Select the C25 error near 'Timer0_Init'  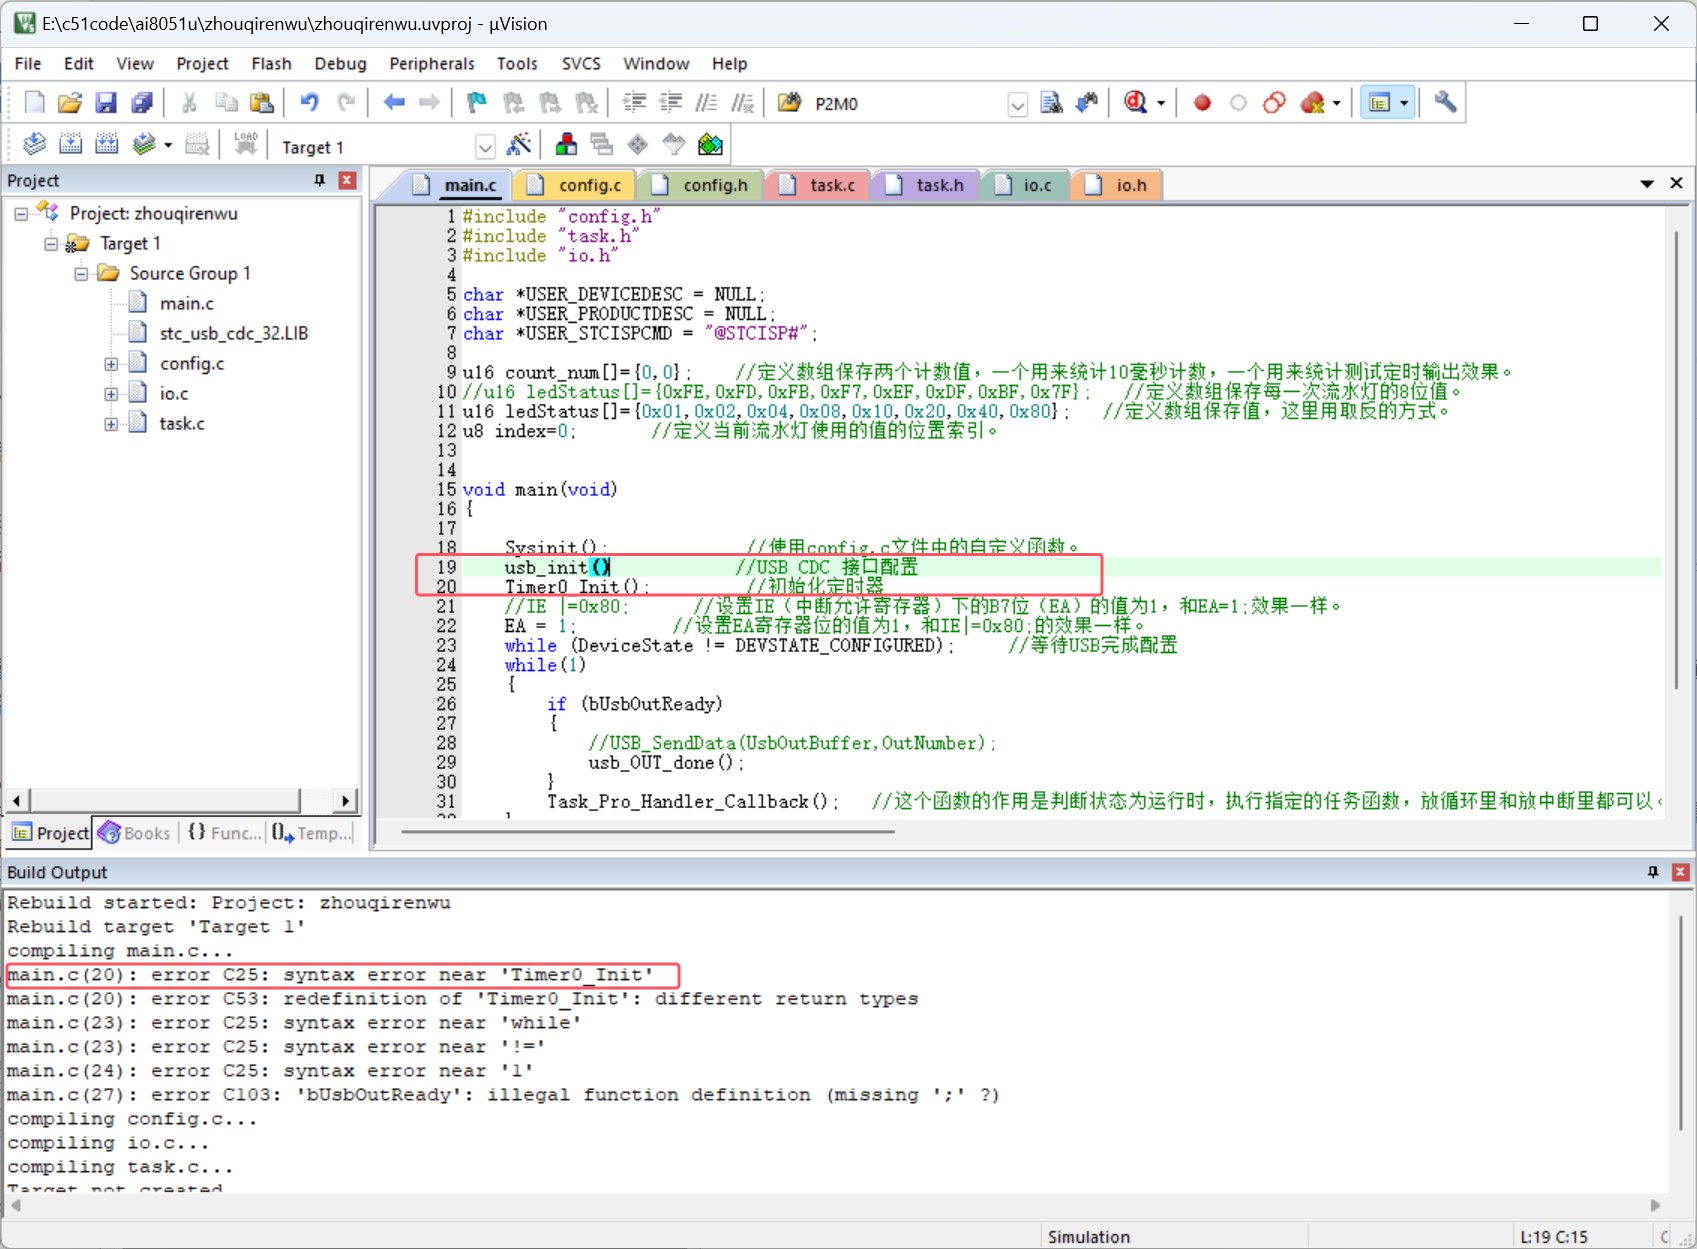pos(331,975)
